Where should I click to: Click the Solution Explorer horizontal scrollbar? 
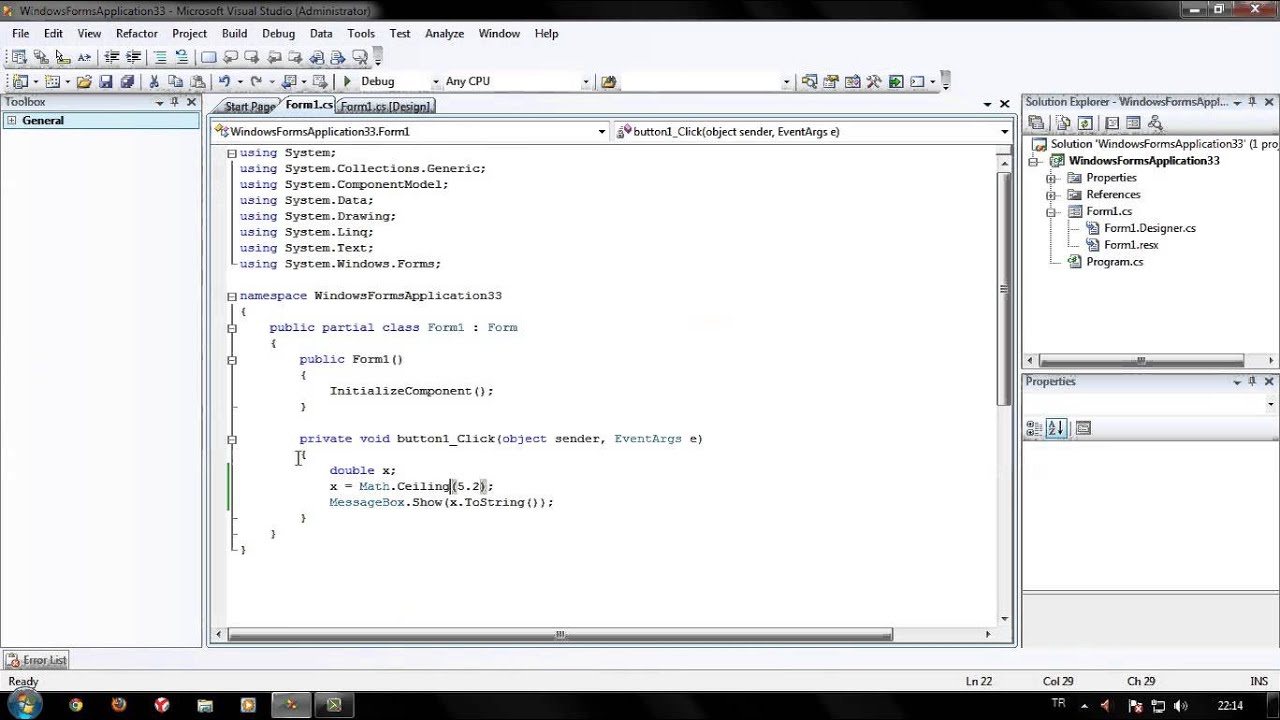(x=1141, y=361)
